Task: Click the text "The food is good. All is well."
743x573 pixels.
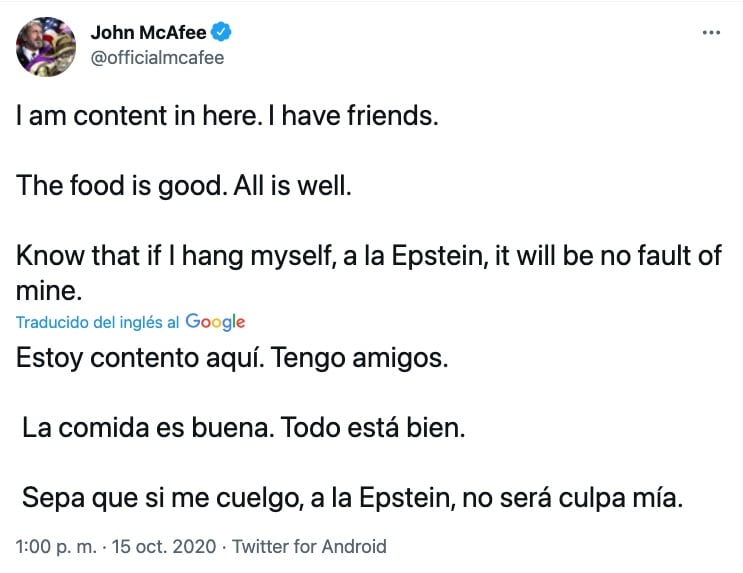Action: tap(184, 186)
